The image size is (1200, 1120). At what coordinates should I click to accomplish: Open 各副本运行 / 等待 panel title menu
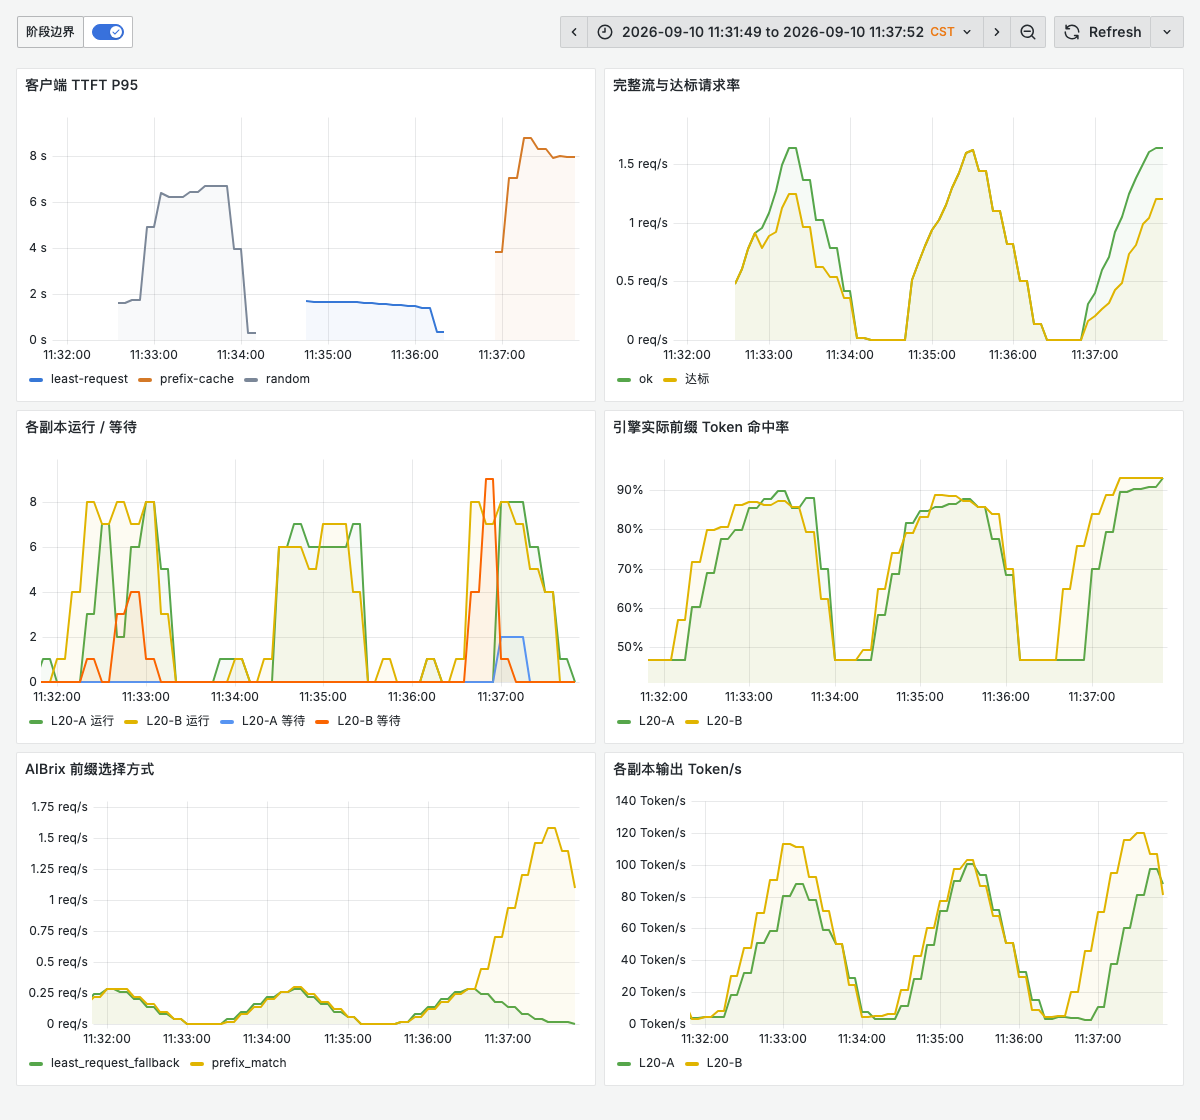(x=81, y=427)
